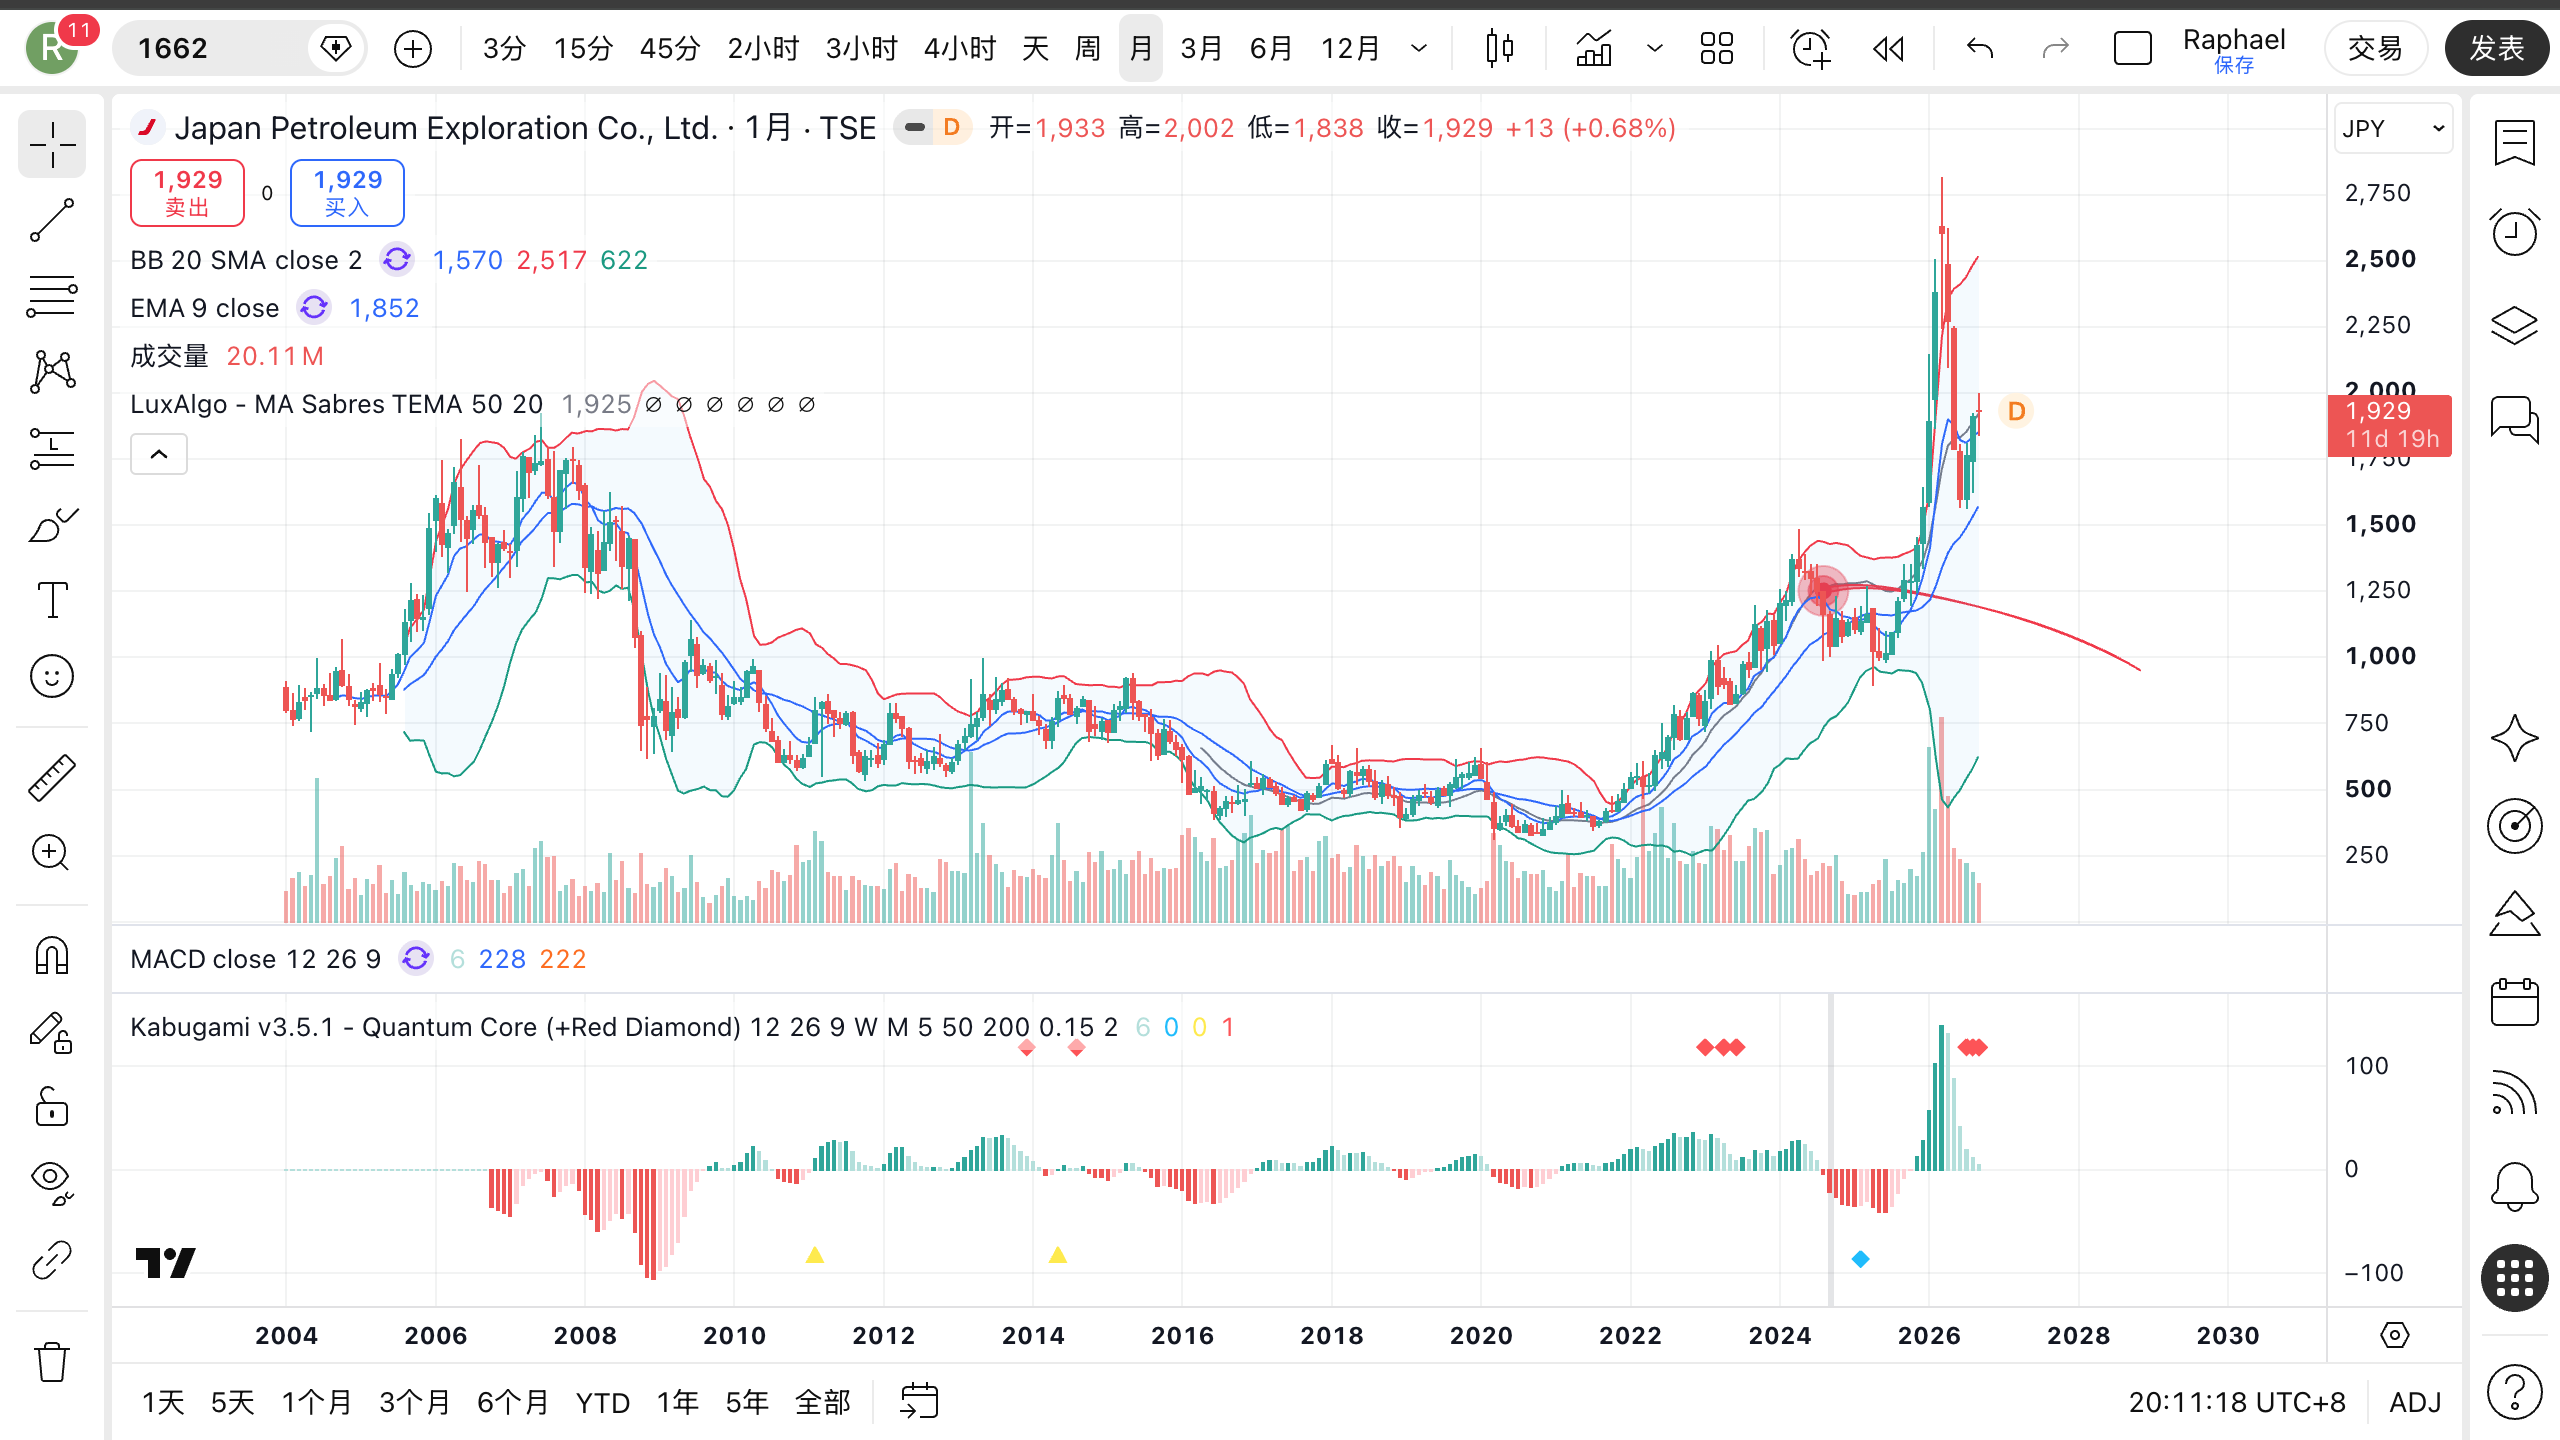This screenshot has width=2560, height=1440.
Task: Start bar replay mode
Action: (x=1888, y=48)
